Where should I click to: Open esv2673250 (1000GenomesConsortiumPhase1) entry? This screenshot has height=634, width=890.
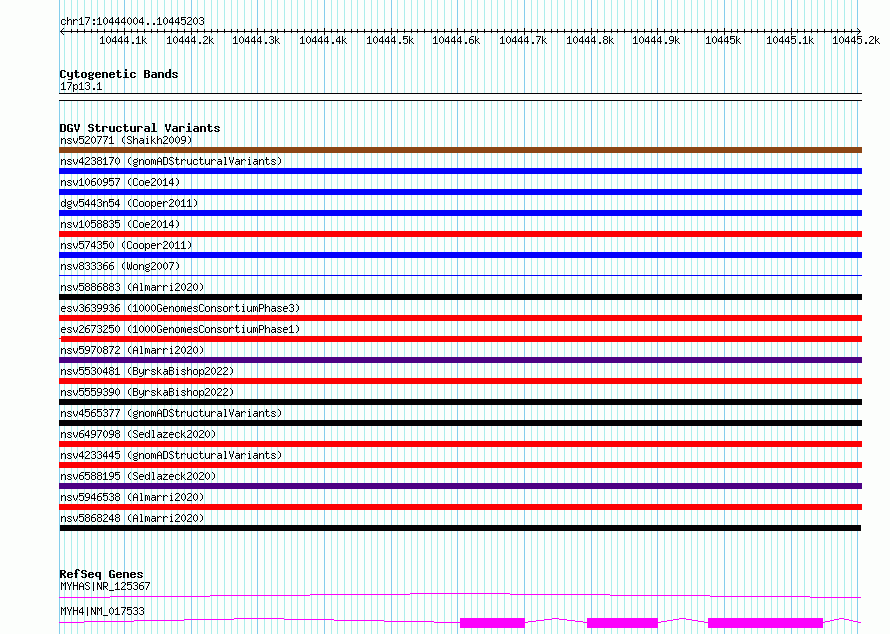tap(180, 329)
